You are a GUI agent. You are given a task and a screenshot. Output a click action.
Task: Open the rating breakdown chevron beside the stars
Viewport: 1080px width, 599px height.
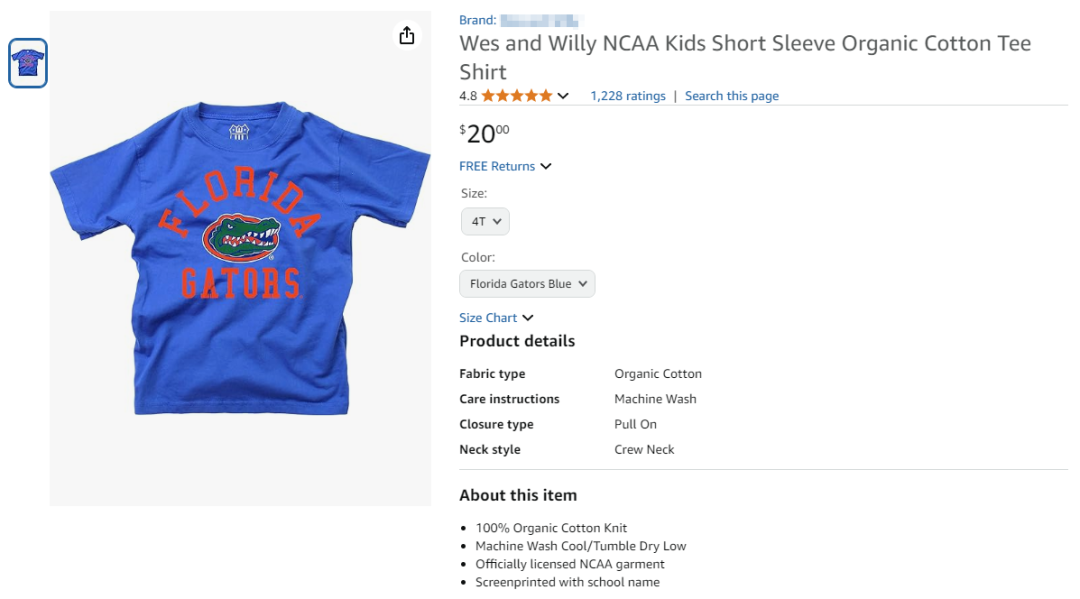coord(563,96)
